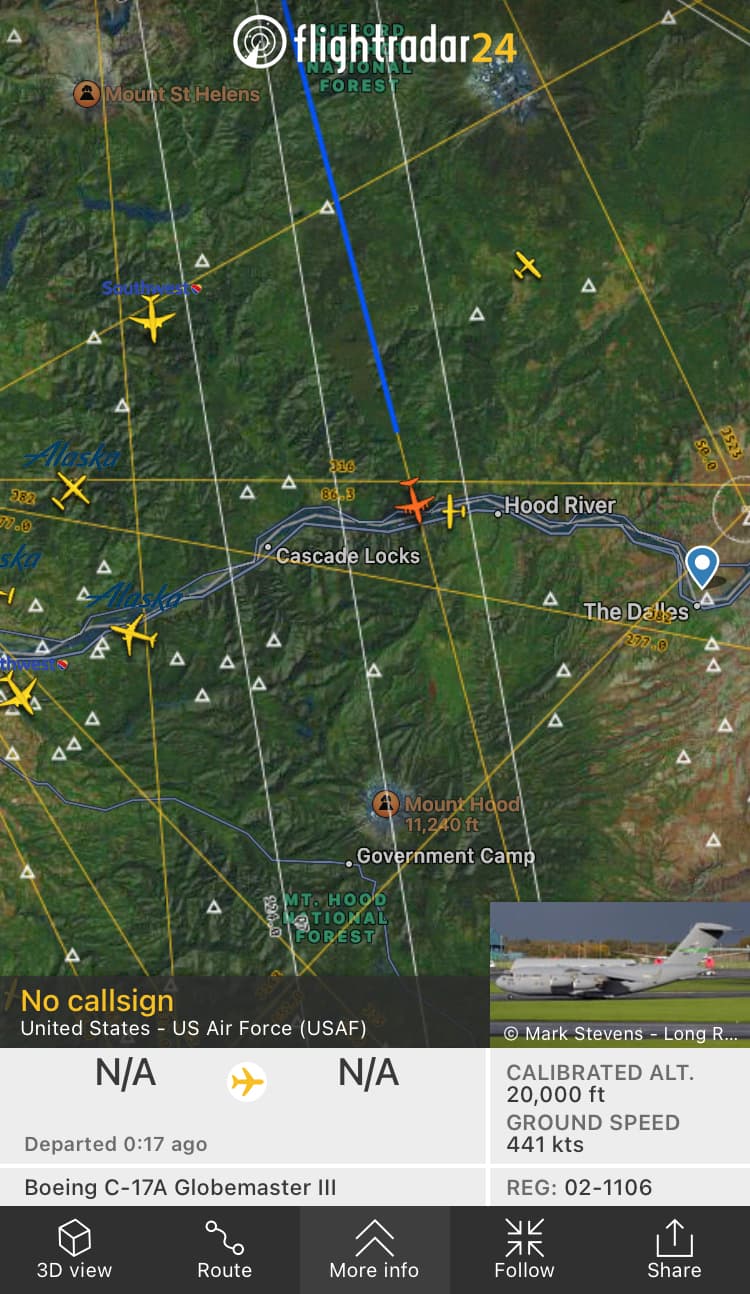The height and width of the screenshot is (1294, 750).
Task: Tap the No callsign header
Action: 97,1001
